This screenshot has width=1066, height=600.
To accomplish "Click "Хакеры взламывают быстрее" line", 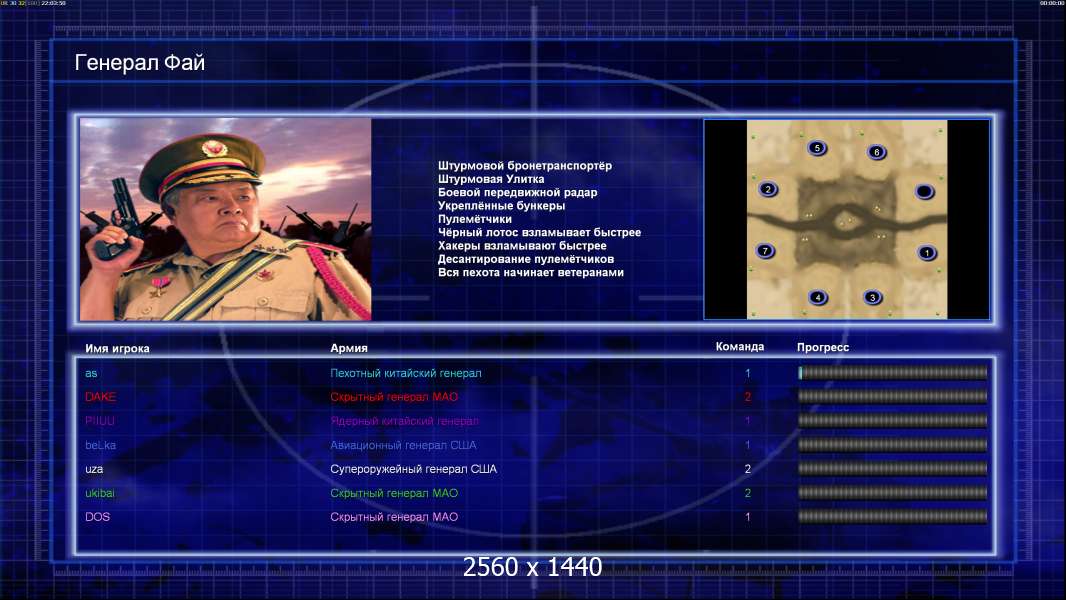I will 522,245.
